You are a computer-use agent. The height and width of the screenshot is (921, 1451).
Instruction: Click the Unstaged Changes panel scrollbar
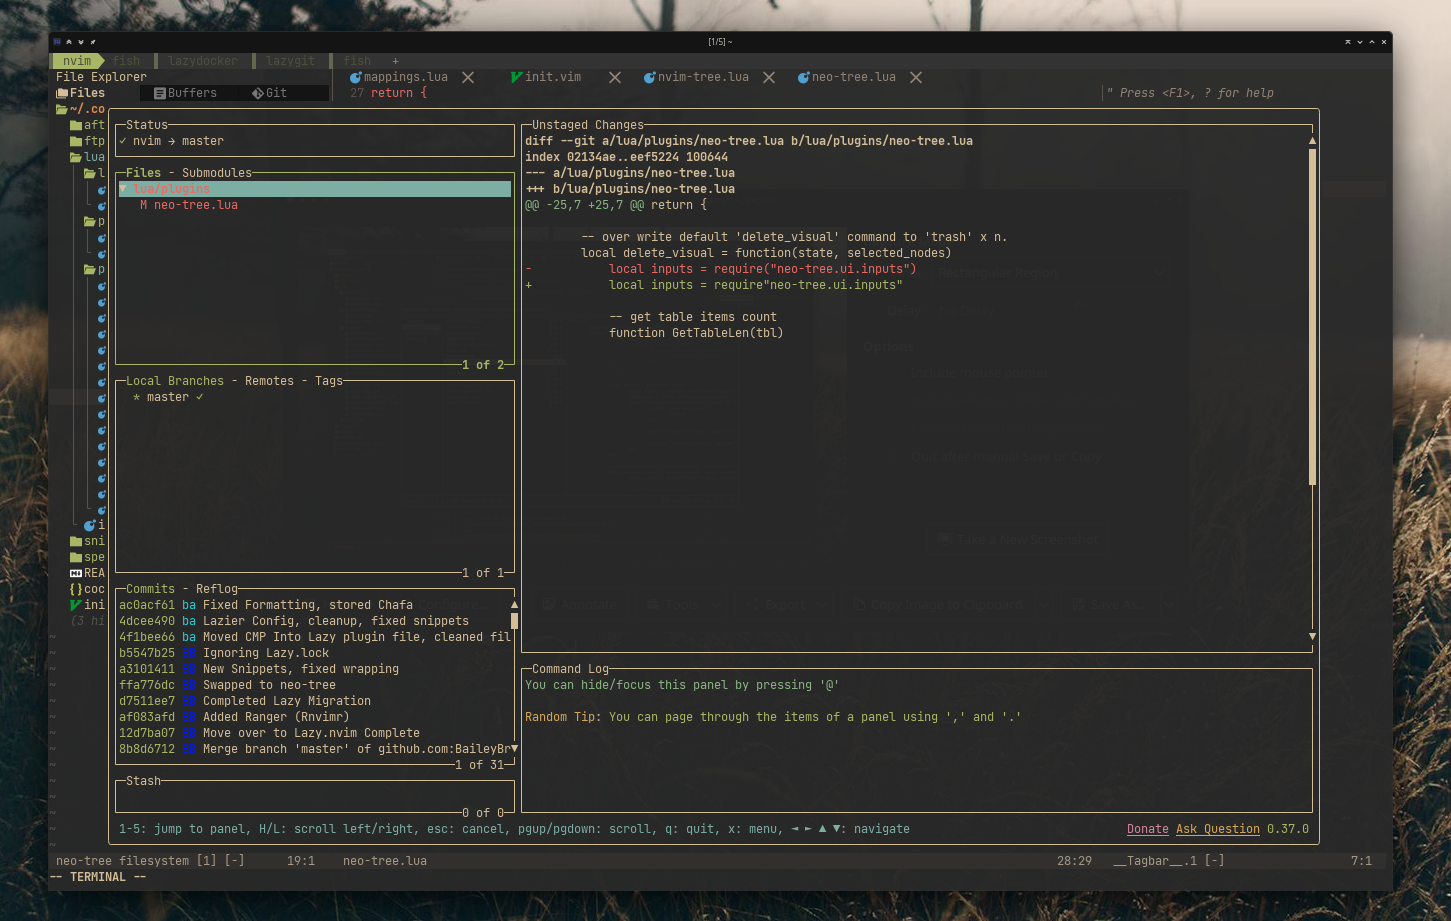tap(1312, 315)
